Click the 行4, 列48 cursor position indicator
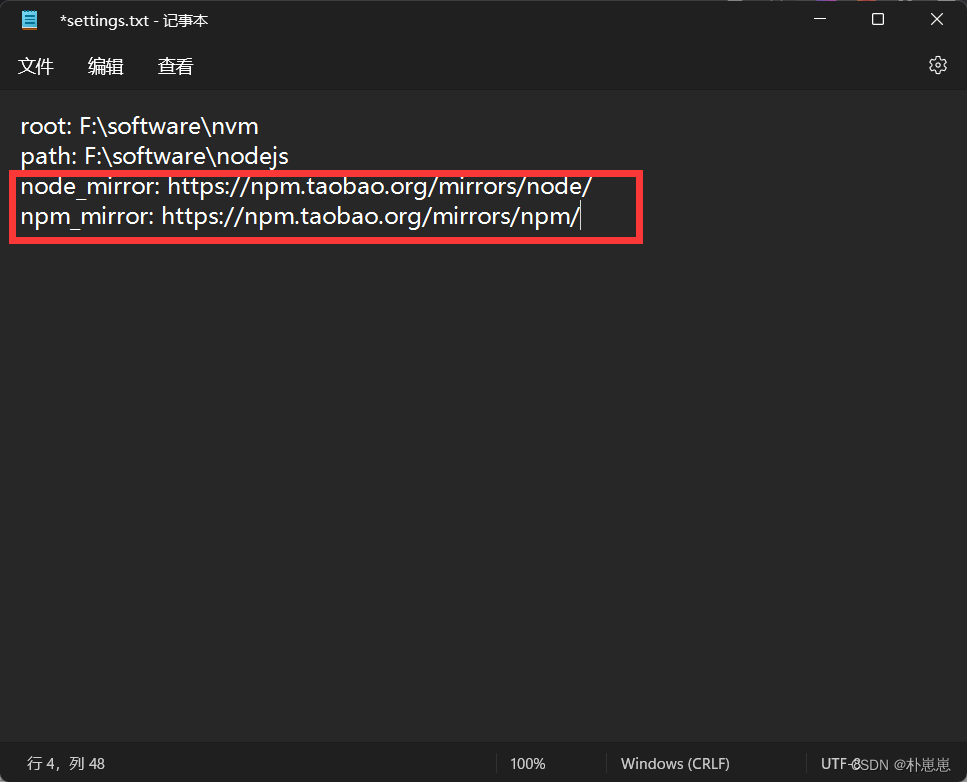This screenshot has width=967, height=782. [x=66, y=763]
